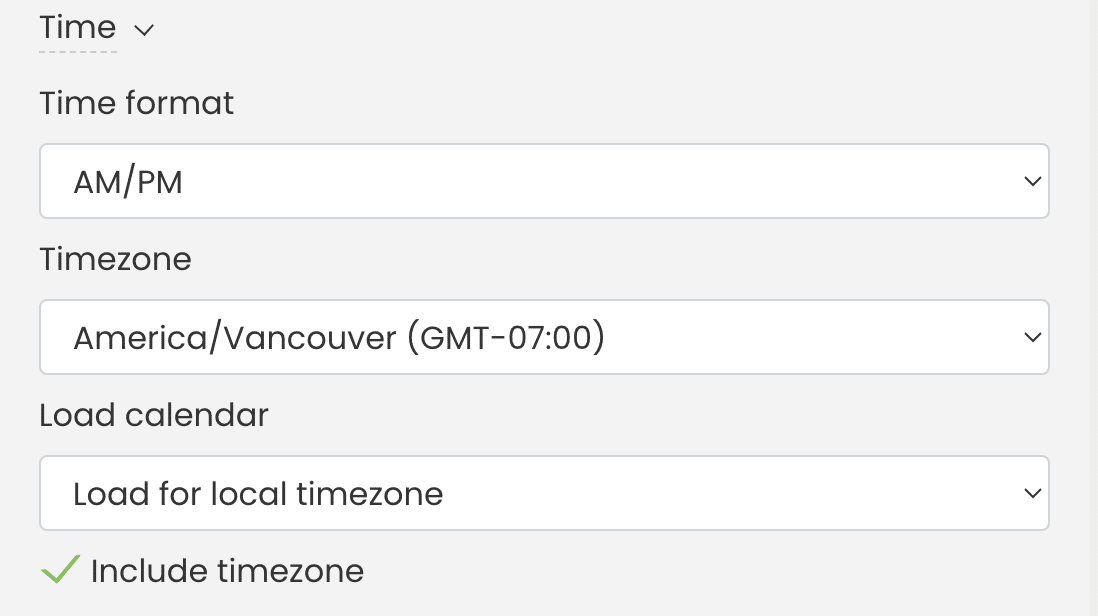Toggle the green Include timezone checkmark
The image size is (1098, 616).
point(59,568)
